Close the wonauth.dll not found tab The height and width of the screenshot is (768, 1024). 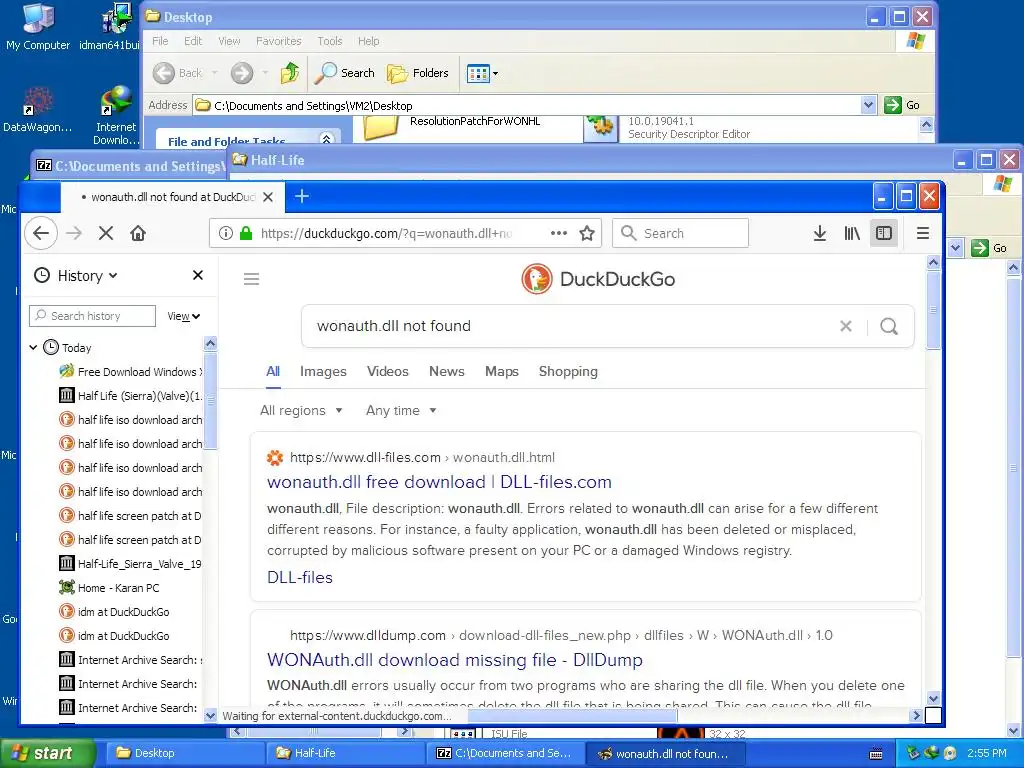point(268,197)
